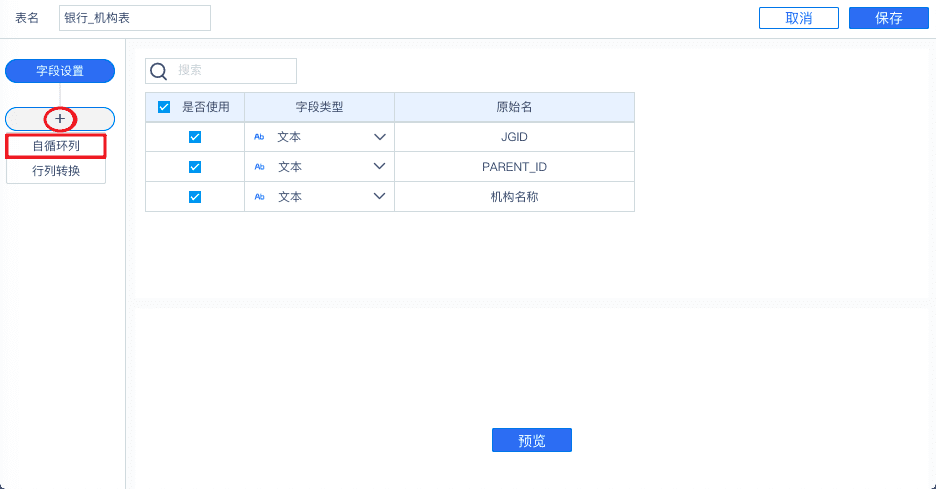Click the 取消 button
936x489 pixels.
coord(798,18)
